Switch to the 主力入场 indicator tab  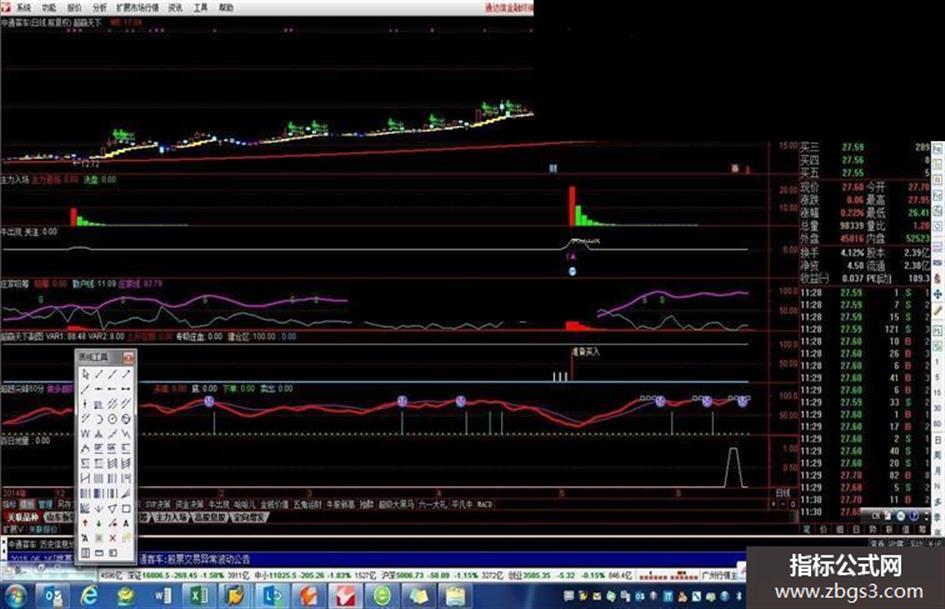click(171, 517)
